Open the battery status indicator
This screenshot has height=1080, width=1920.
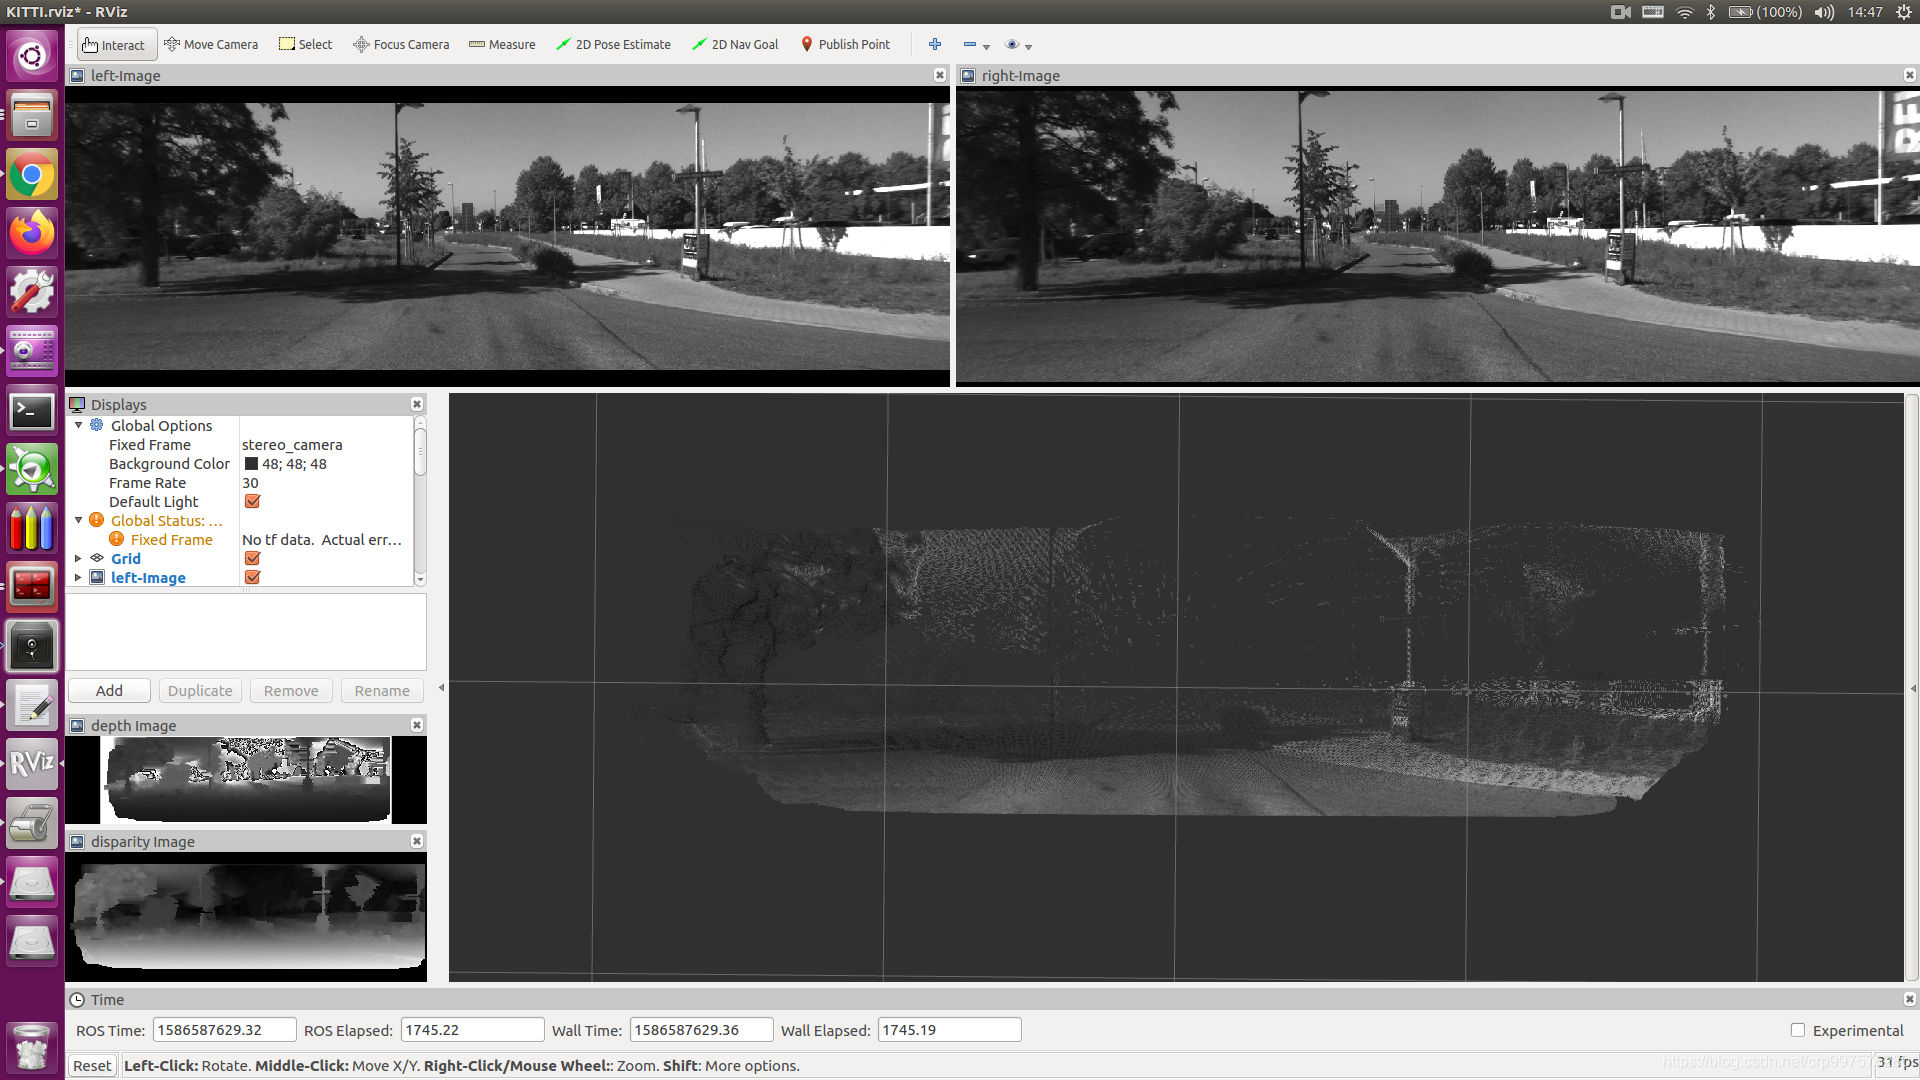(1765, 12)
